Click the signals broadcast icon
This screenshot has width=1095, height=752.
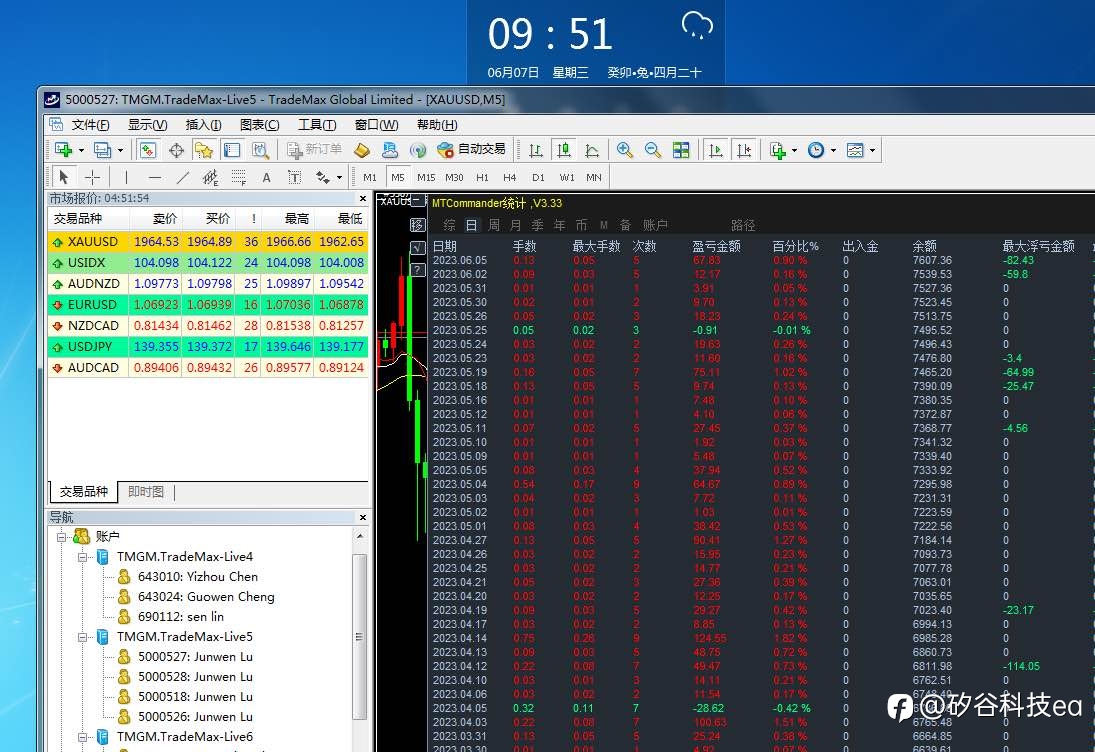click(418, 149)
